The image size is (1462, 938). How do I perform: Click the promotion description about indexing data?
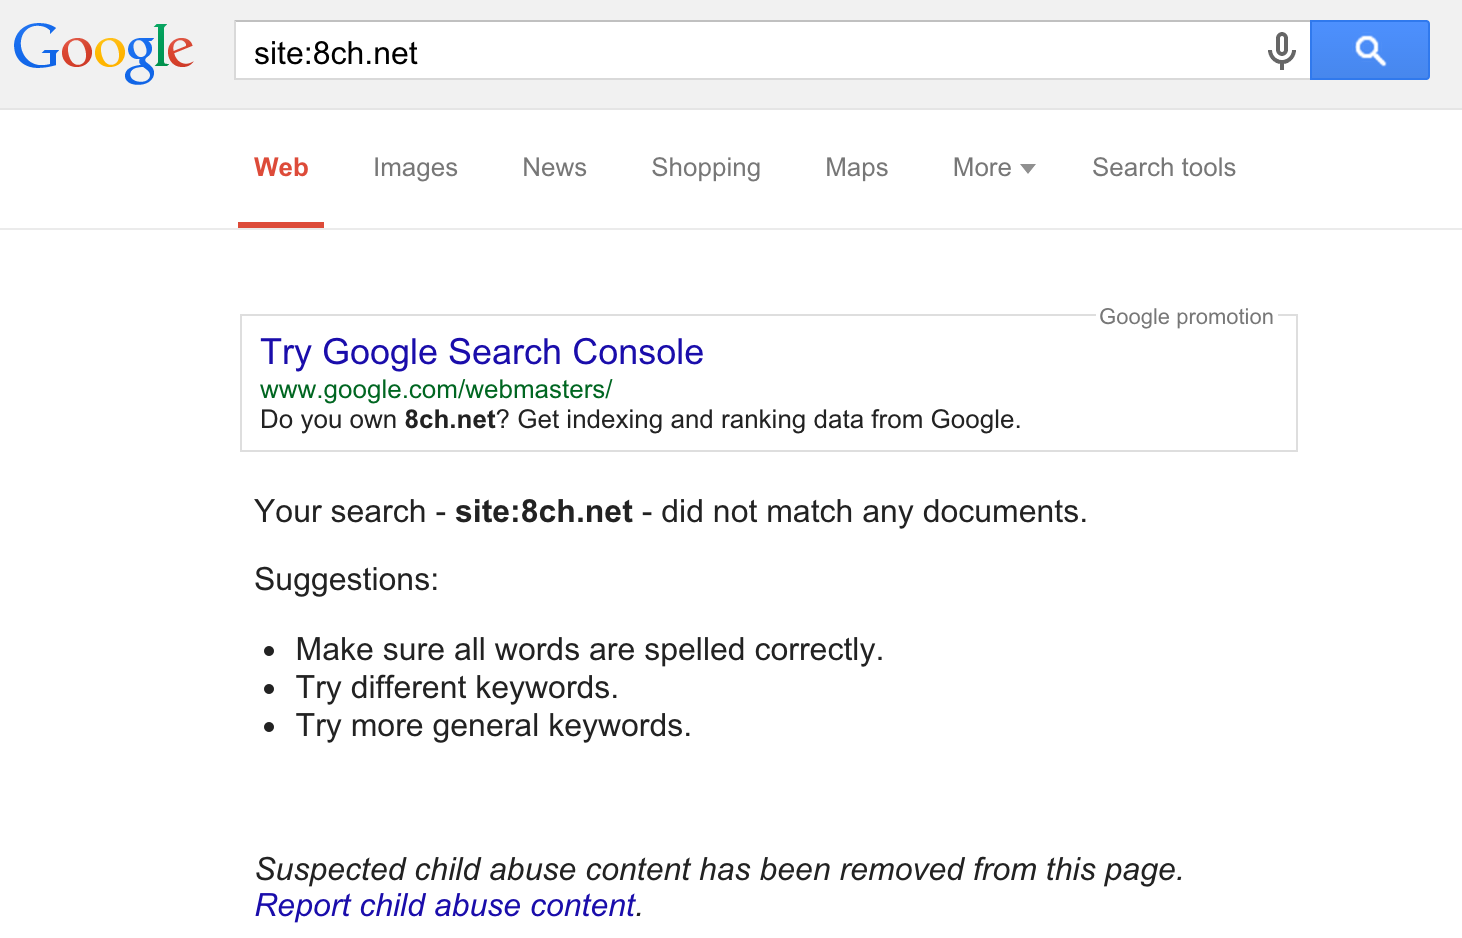point(640,420)
